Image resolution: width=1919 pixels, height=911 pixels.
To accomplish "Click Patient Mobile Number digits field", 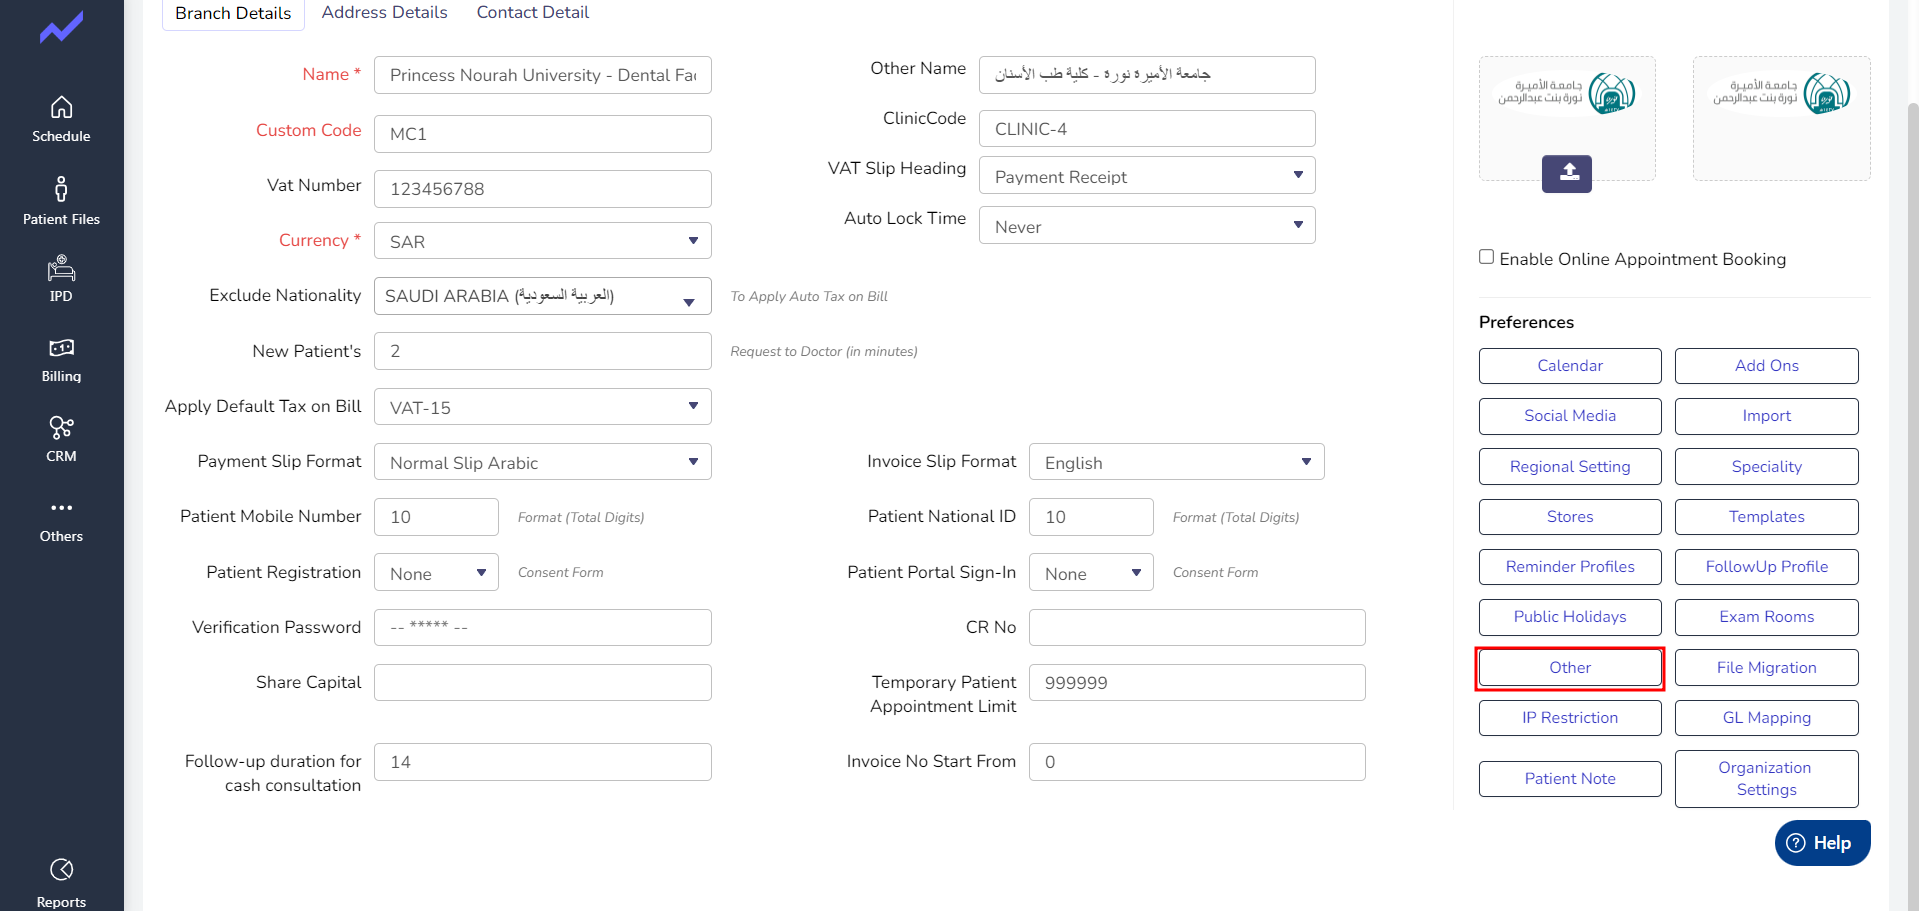I will coord(436,517).
